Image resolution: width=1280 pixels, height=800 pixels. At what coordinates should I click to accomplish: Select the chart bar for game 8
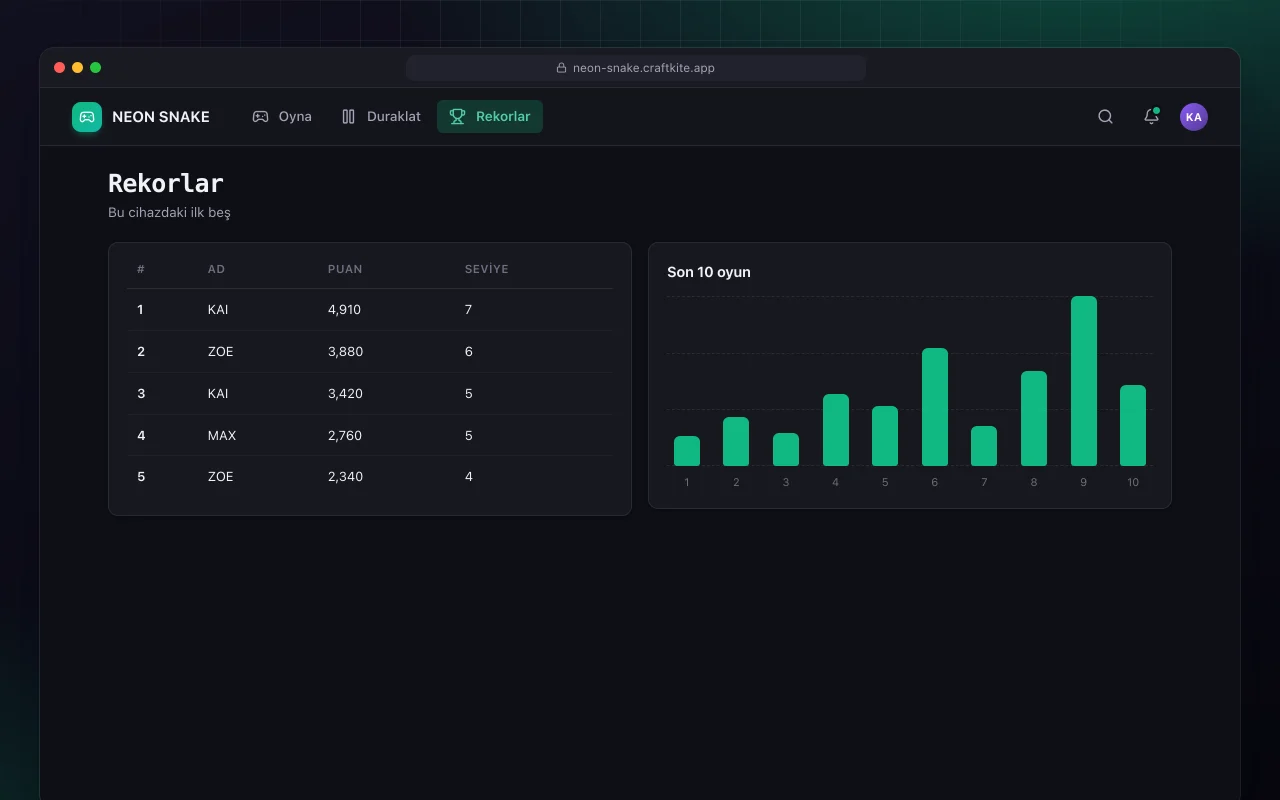point(1034,419)
